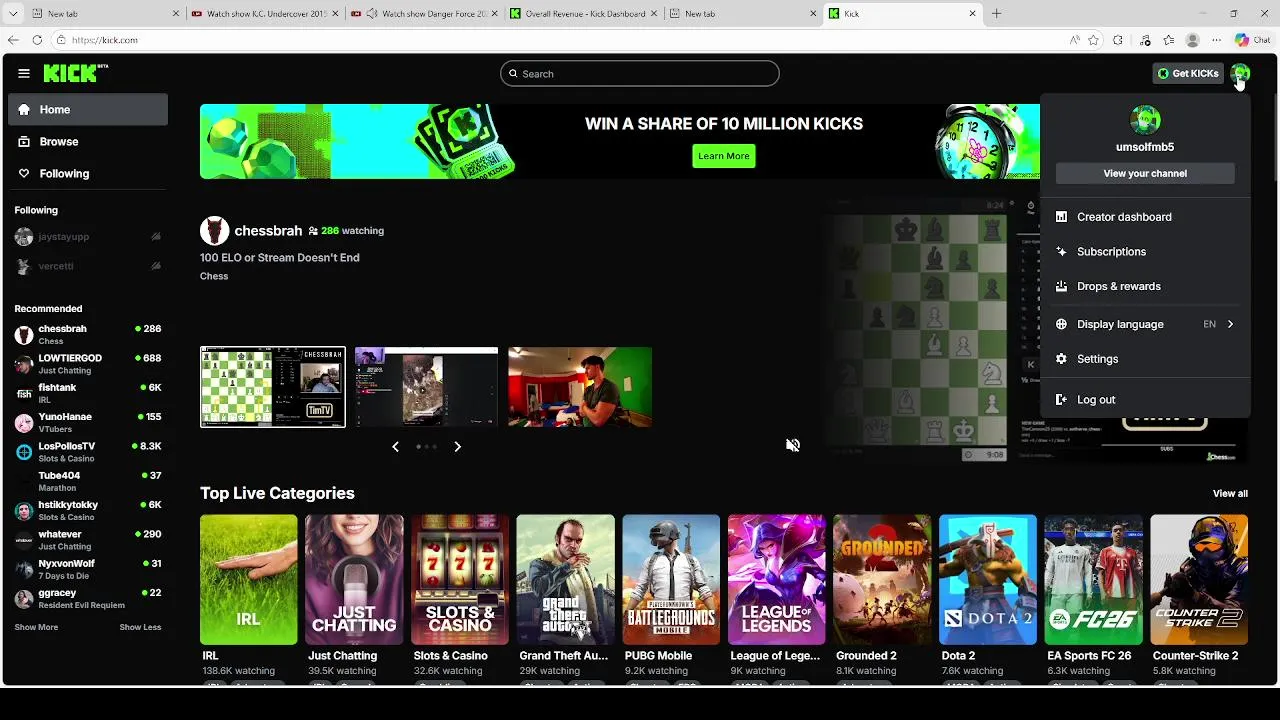Add page to favorites star icon

pos(1093,40)
